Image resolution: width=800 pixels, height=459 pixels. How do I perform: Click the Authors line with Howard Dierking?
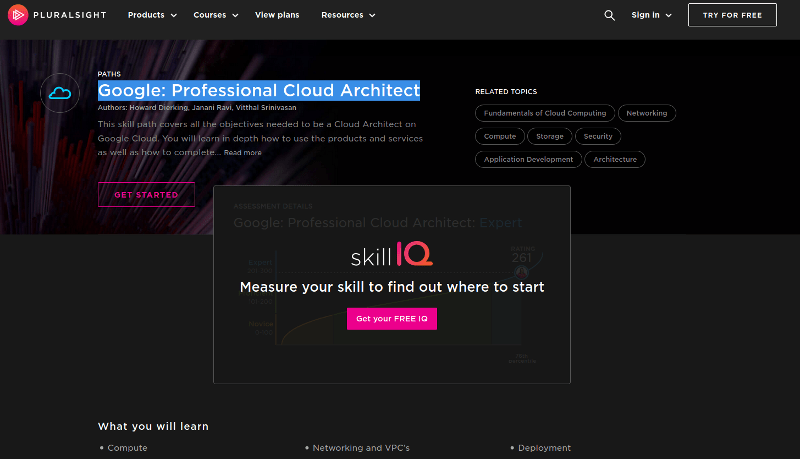click(197, 108)
